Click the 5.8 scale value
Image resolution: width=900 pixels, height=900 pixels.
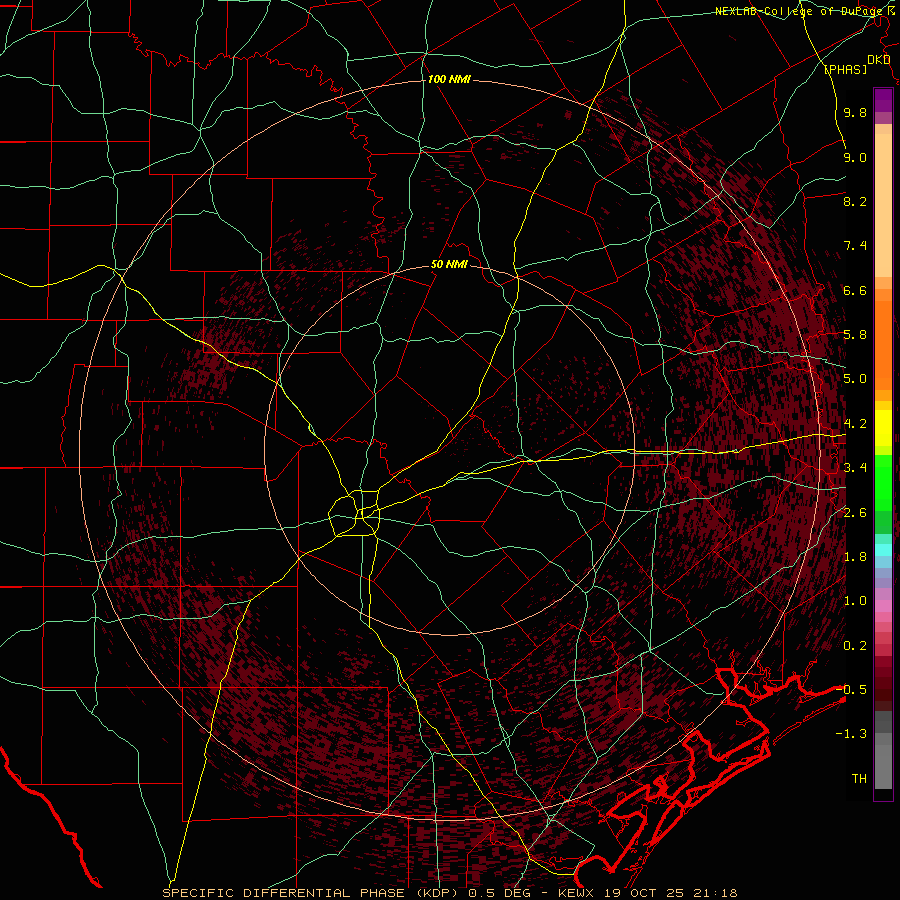[x=855, y=335]
